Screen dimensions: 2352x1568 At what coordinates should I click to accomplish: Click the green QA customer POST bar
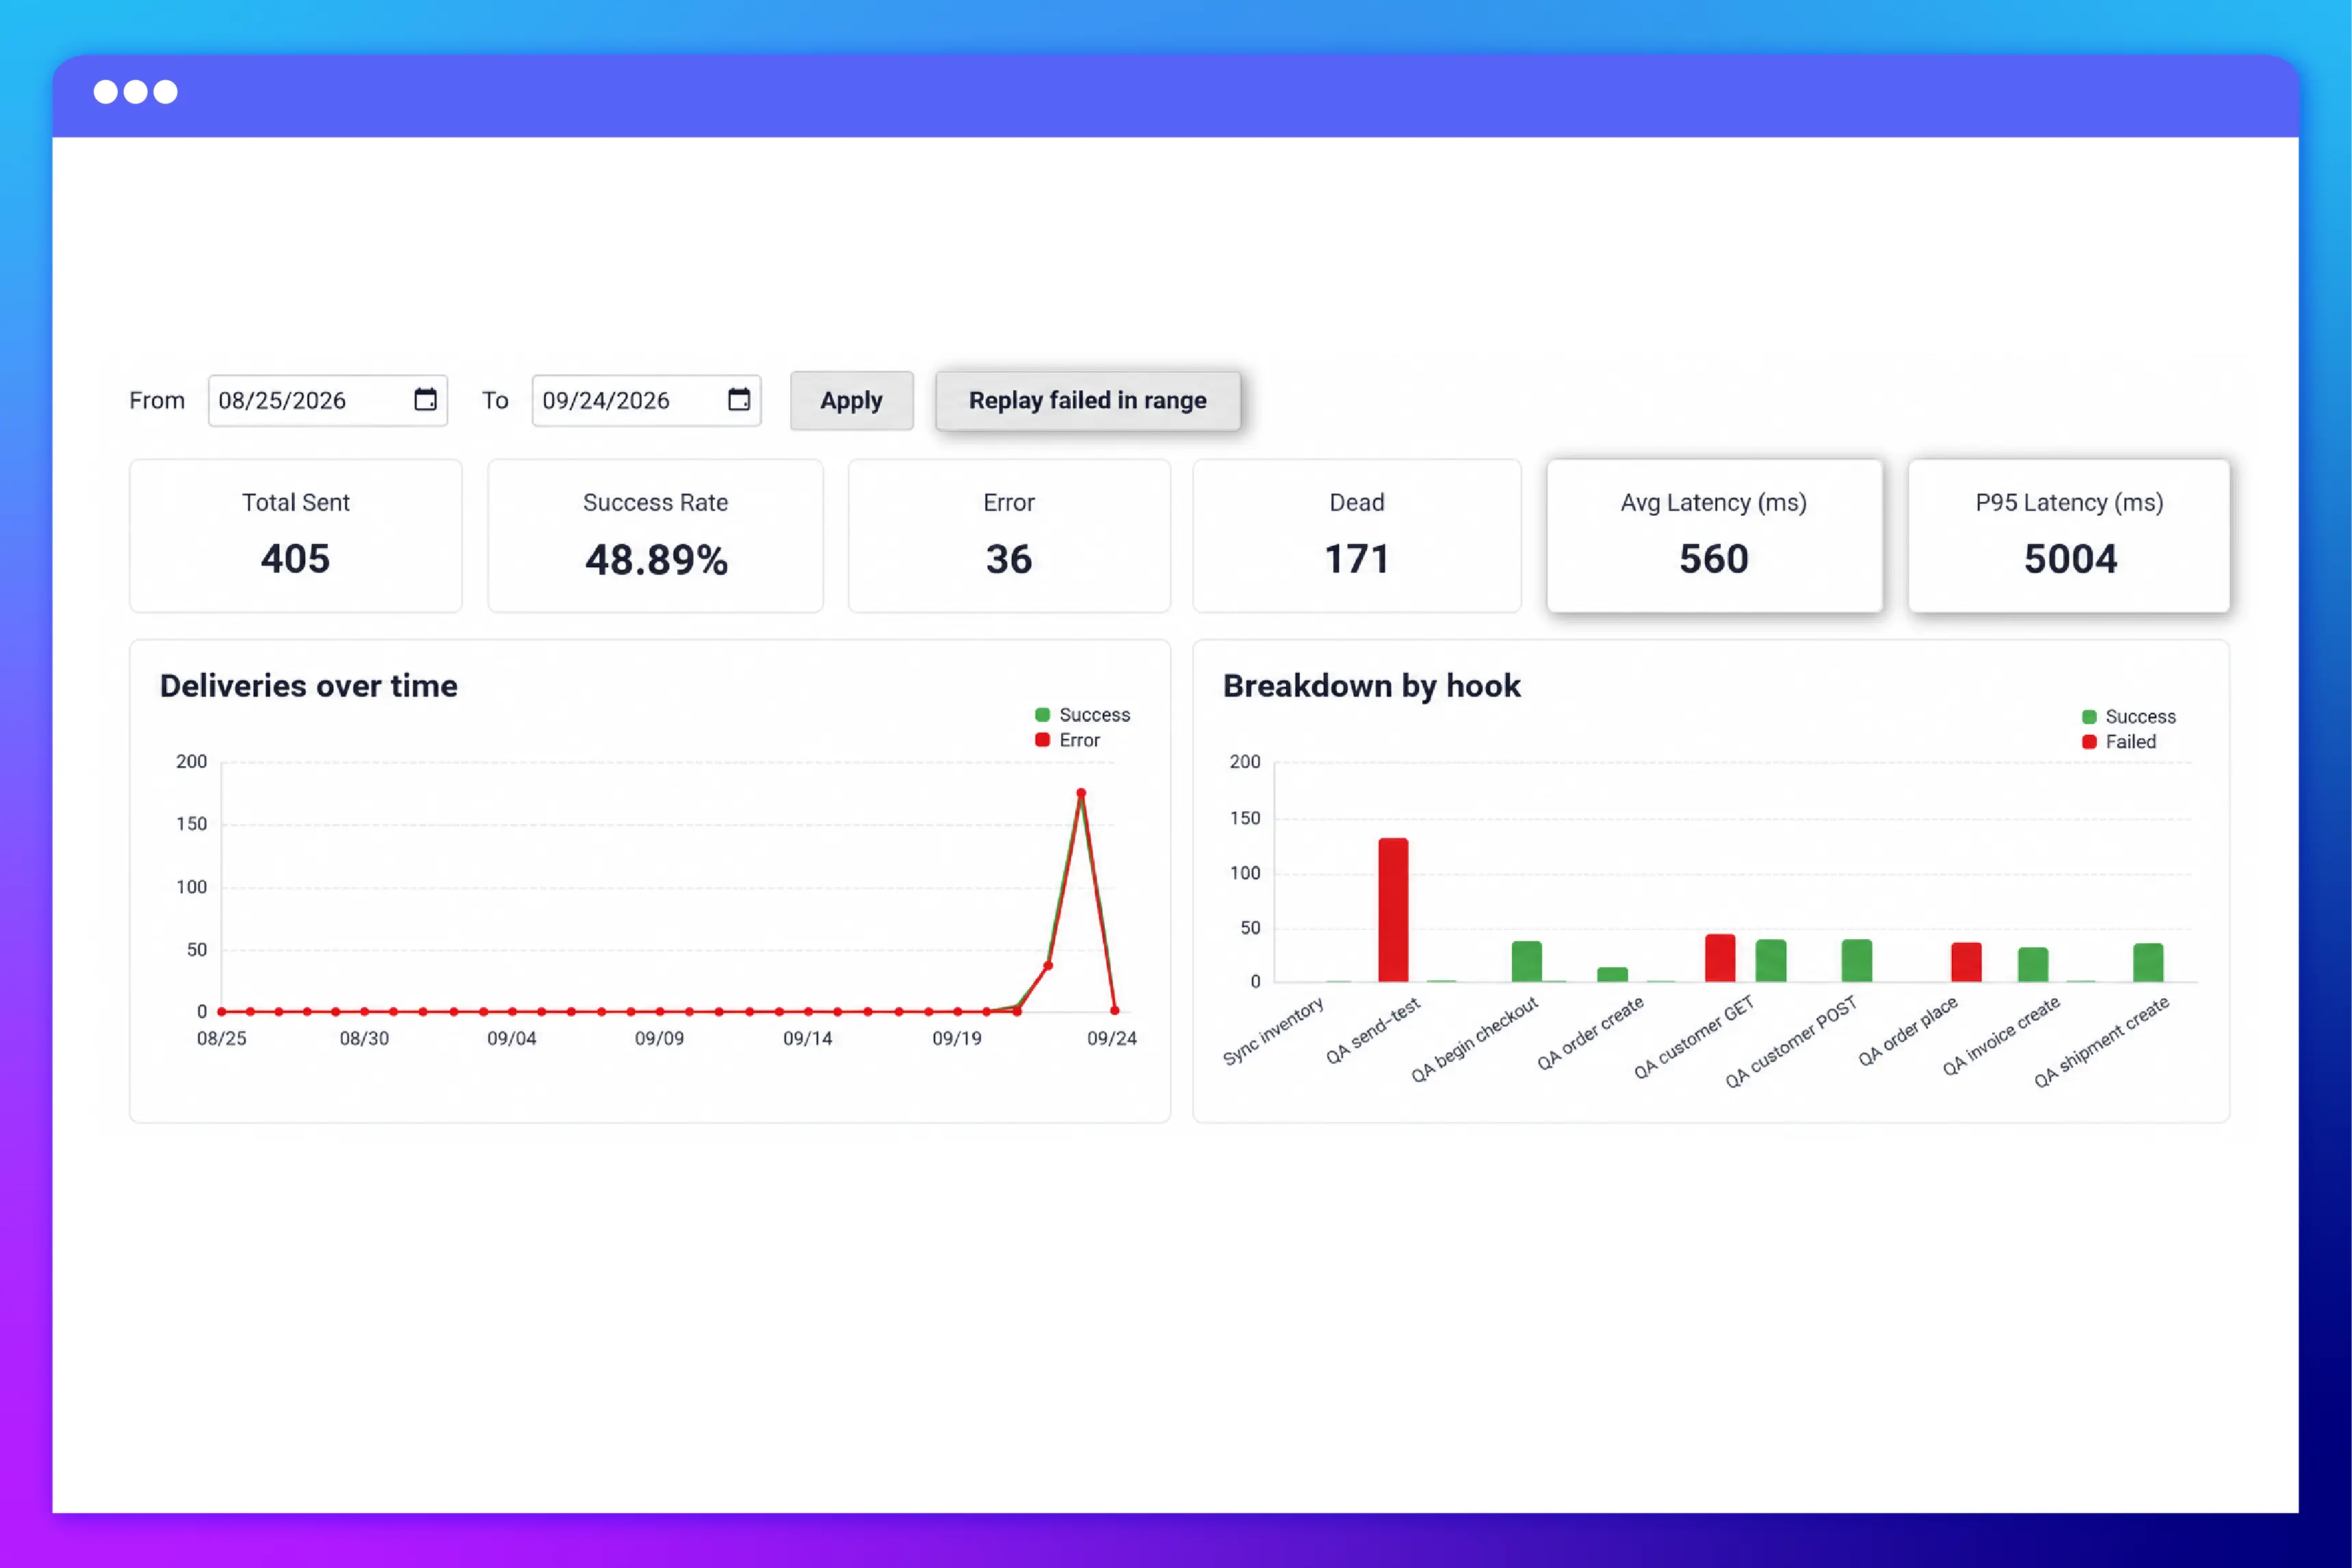1856,960
